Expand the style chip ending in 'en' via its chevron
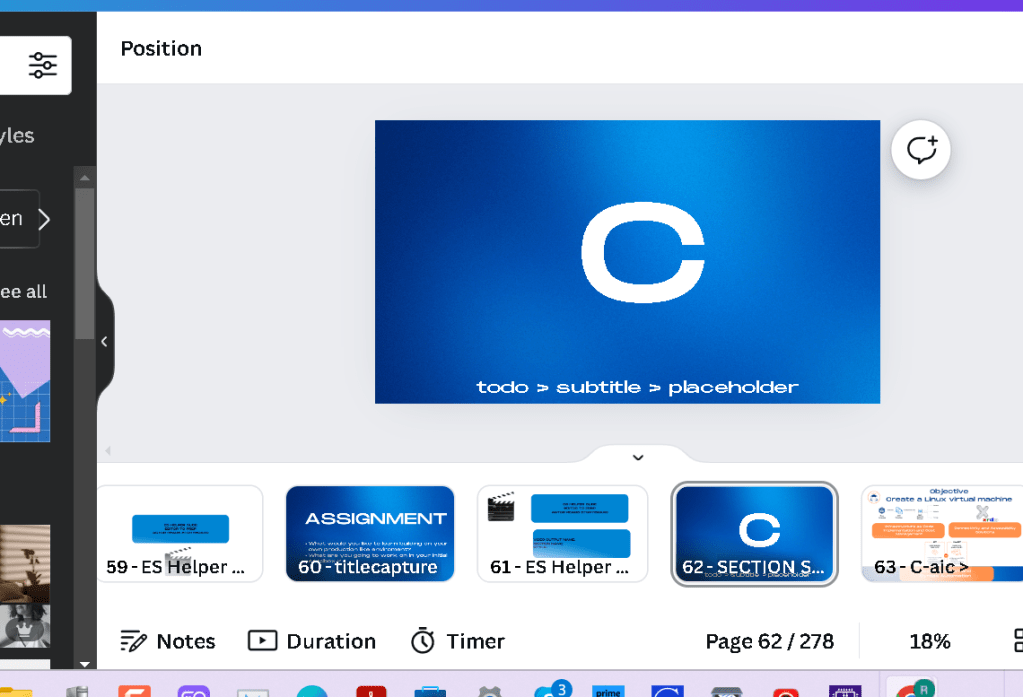 tap(44, 219)
